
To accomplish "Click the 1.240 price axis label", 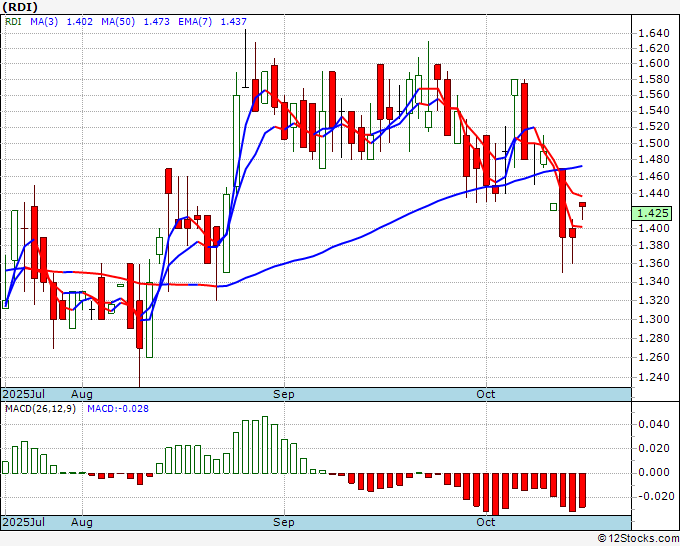I will point(654,377).
